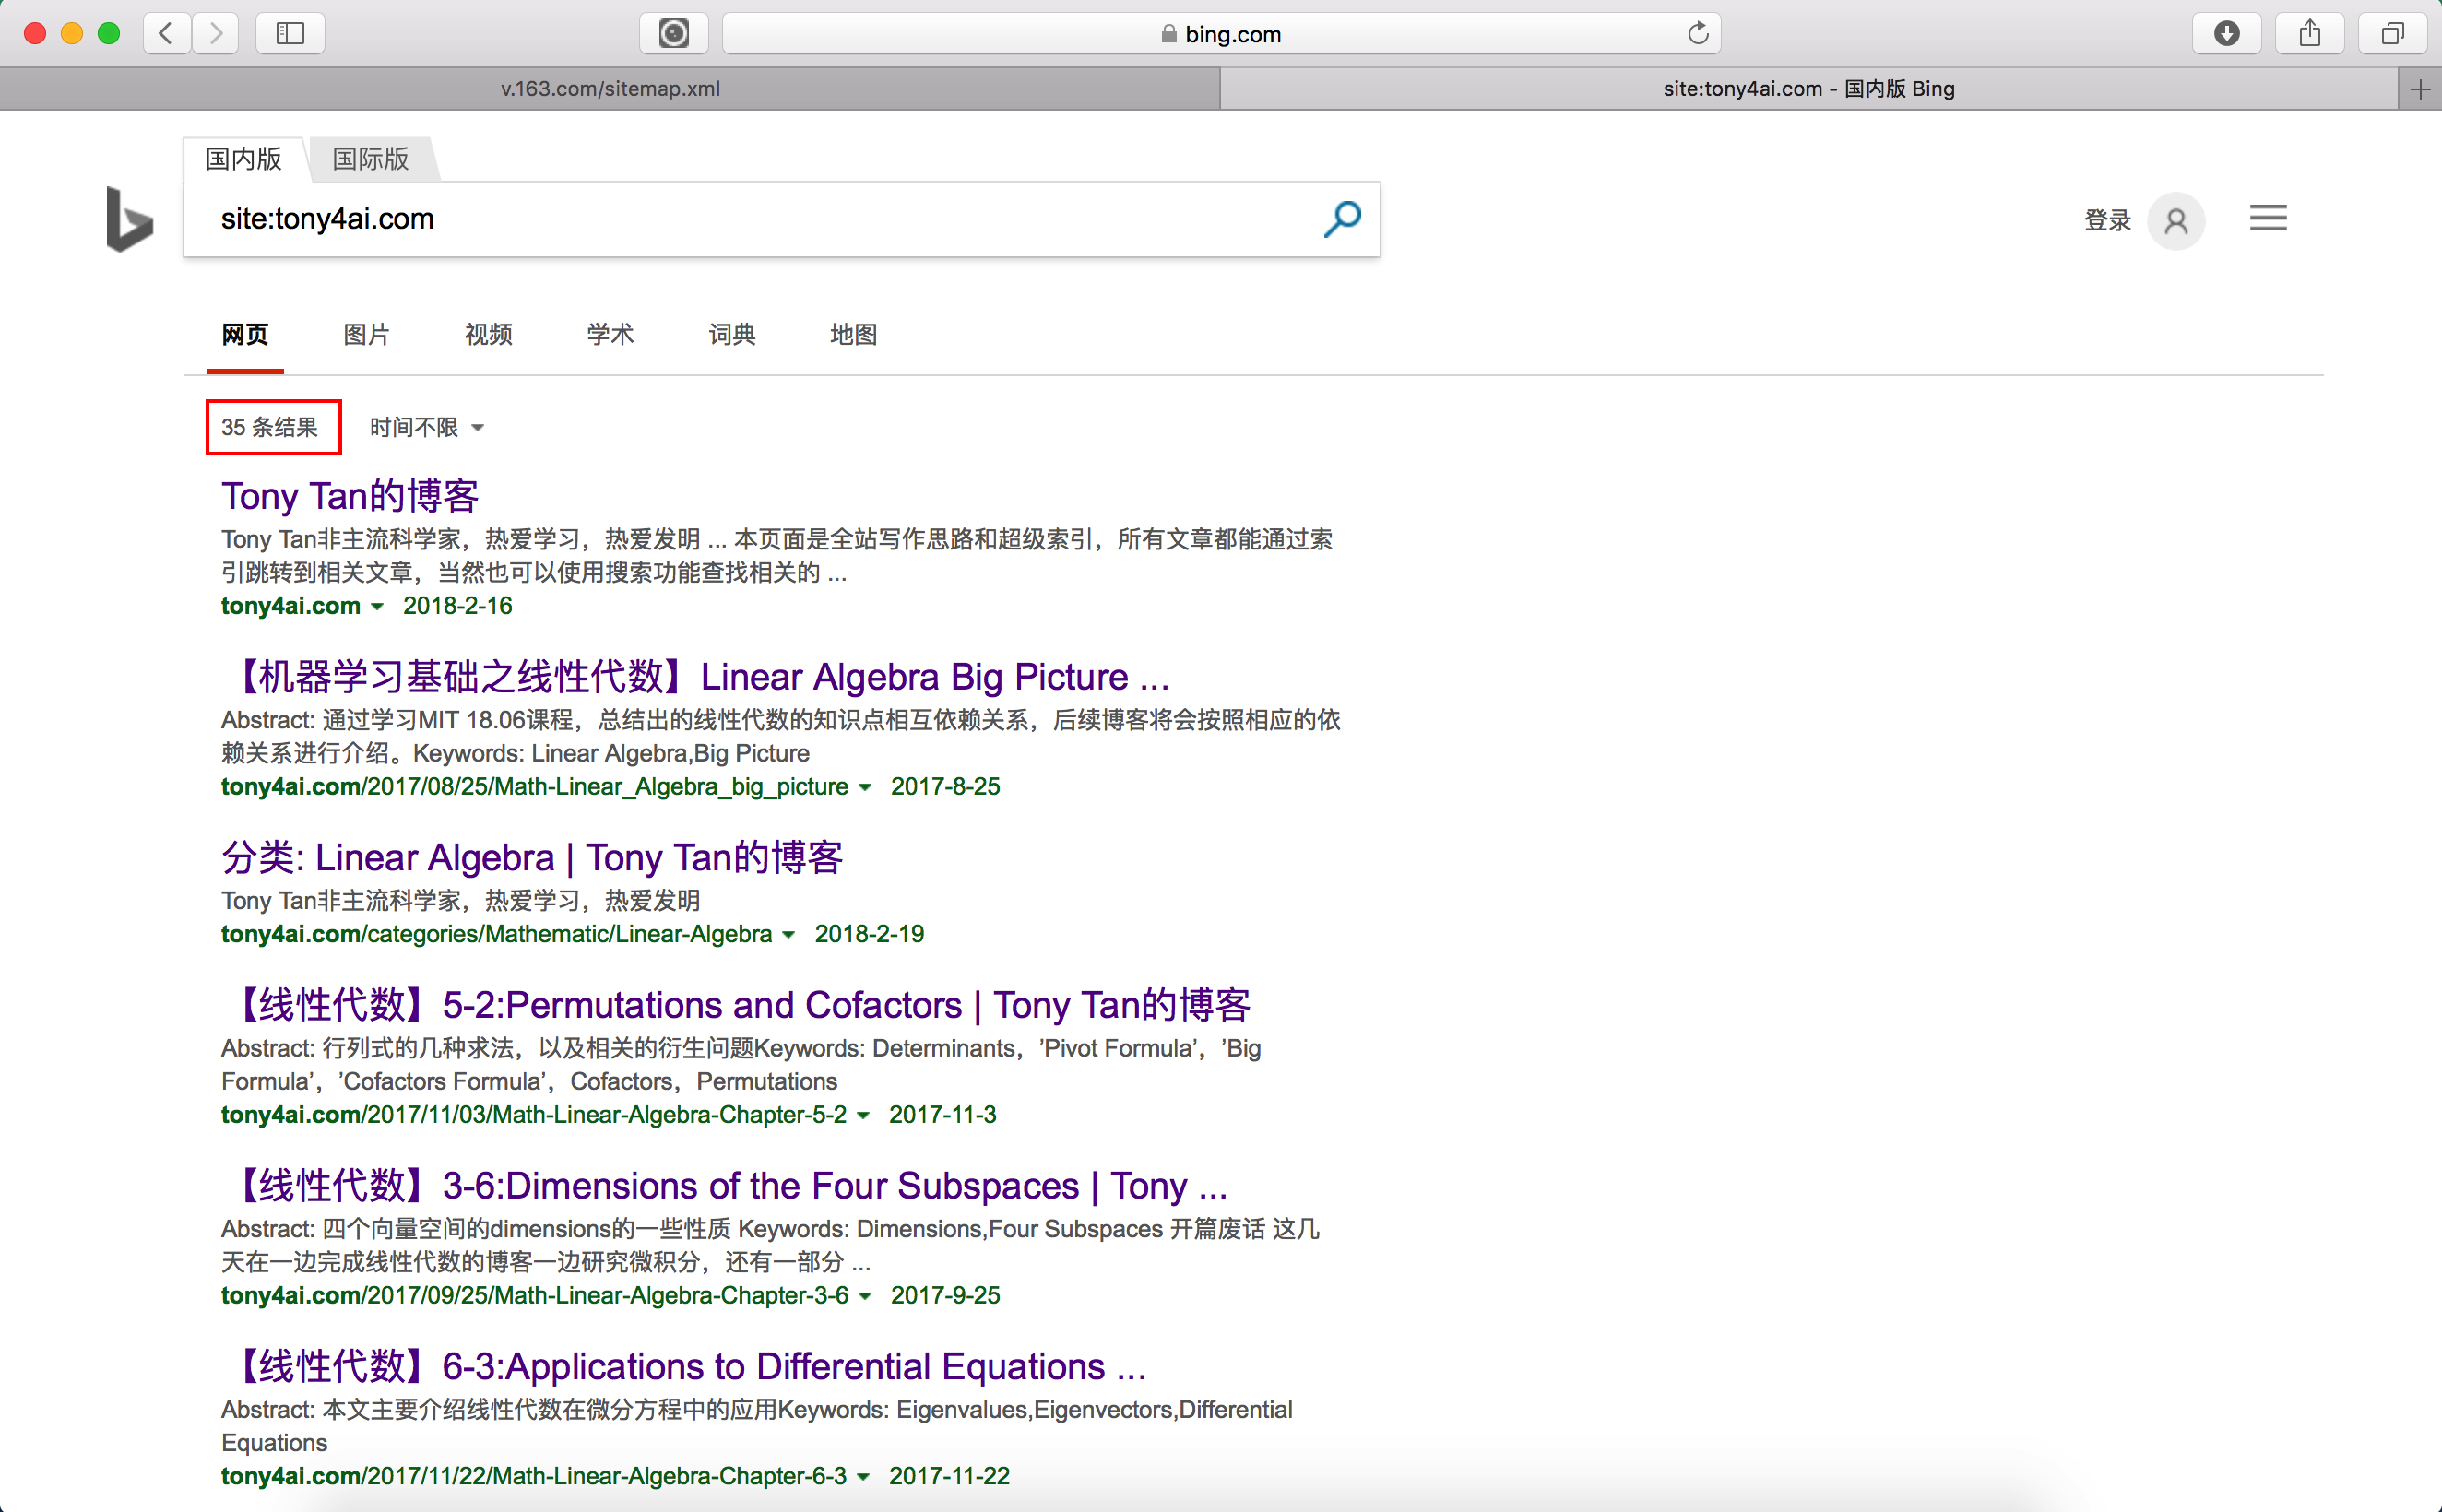Switch to the 图片 search tab
The image size is (2442, 1512).
tap(366, 335)
